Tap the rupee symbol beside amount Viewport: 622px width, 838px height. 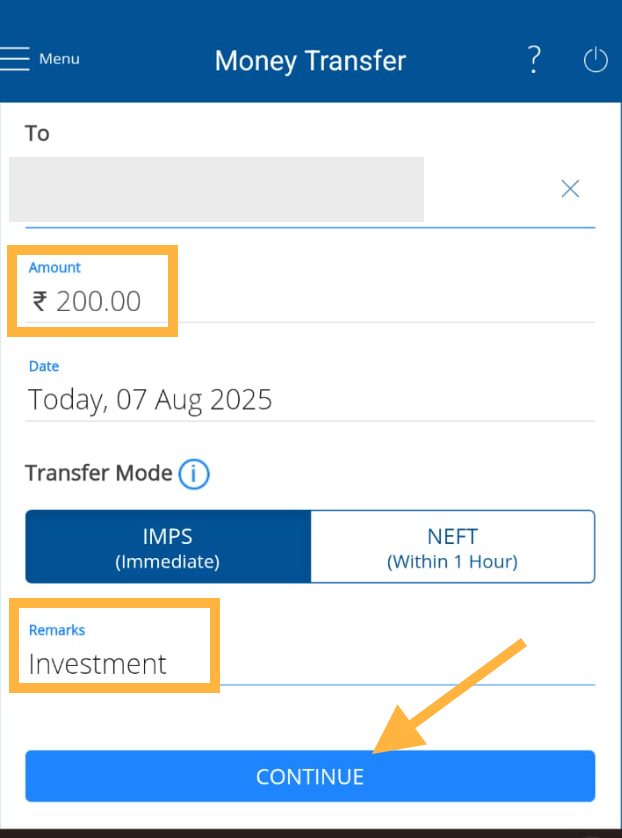(40, 301)
